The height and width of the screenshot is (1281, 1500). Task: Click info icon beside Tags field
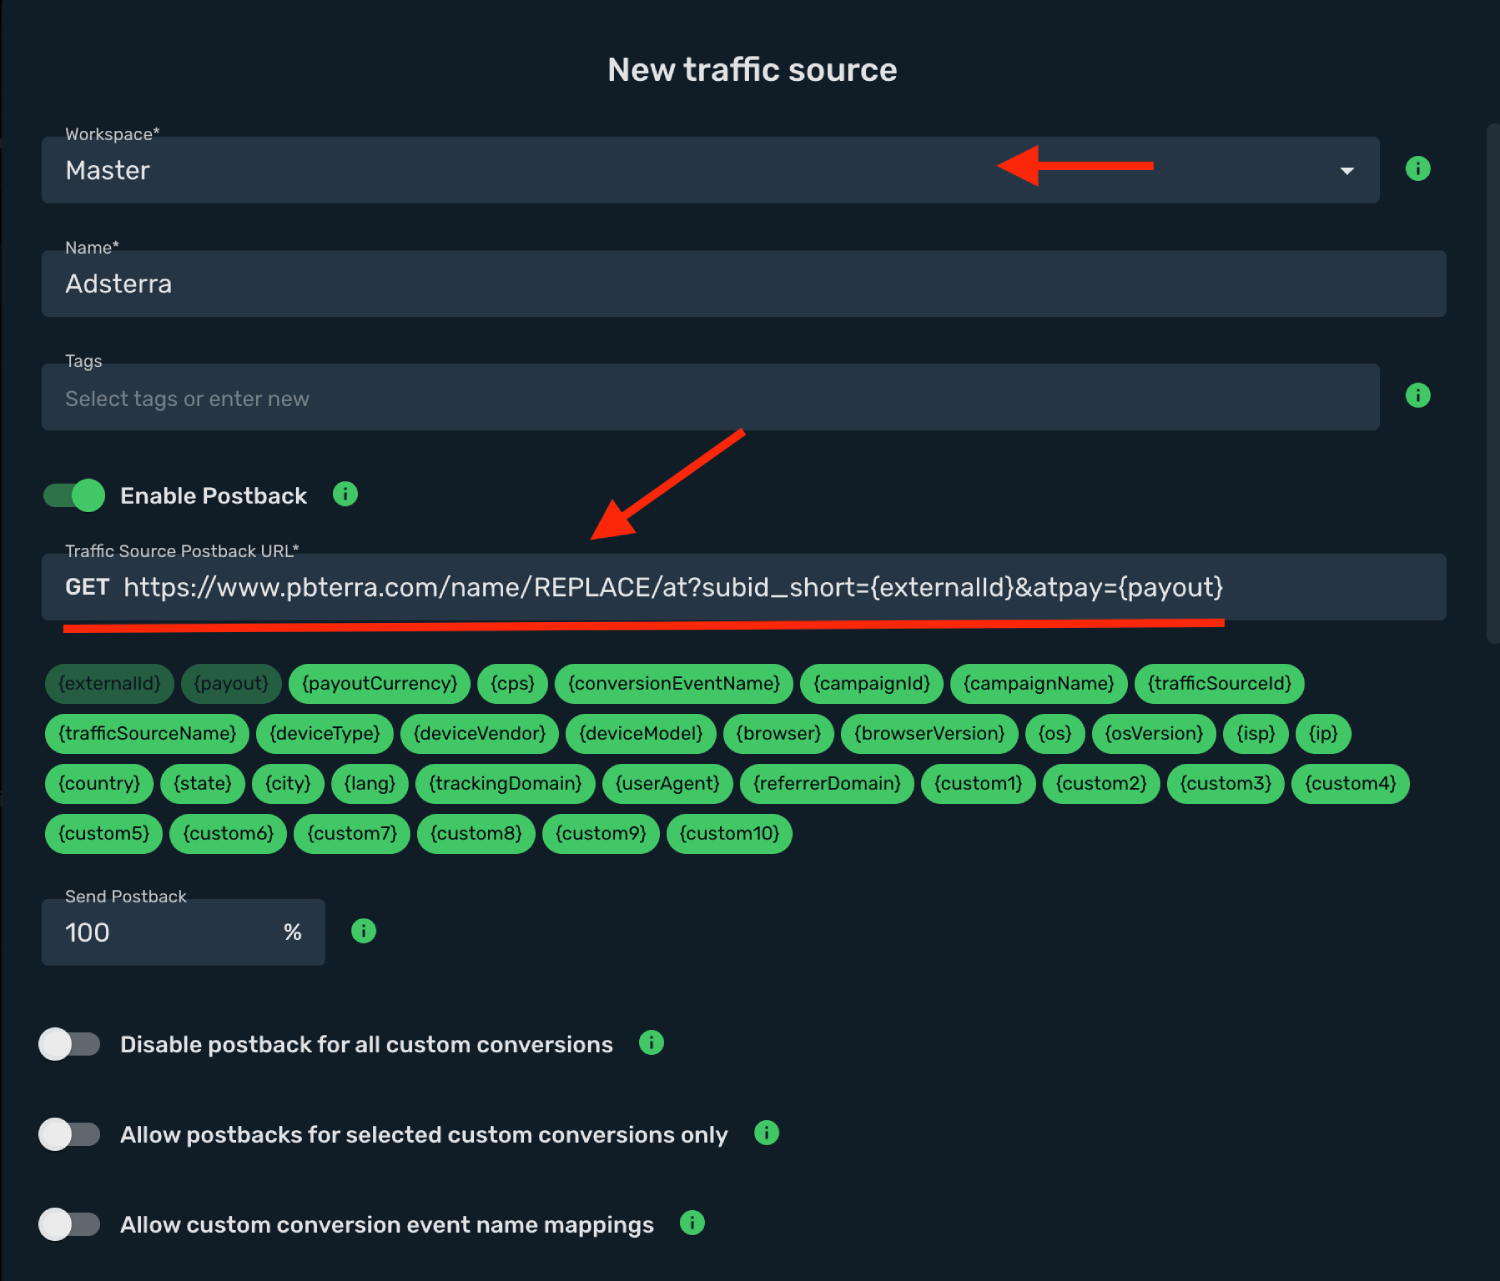pos(1417,396)
